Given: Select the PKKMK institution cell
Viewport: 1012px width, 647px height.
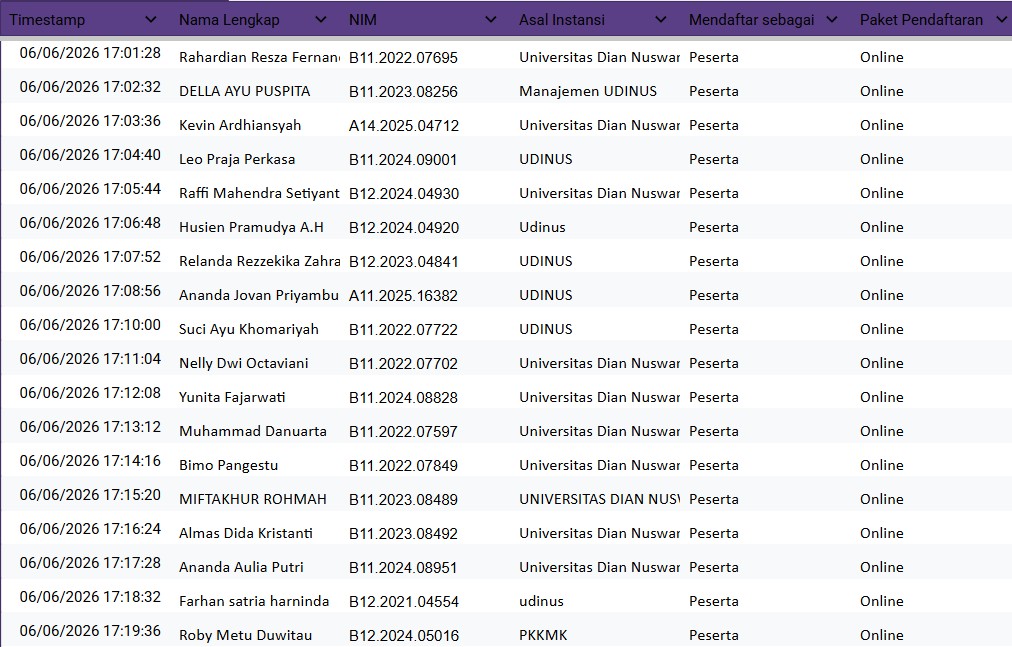Looking at the screenshot, I should pos(596,635).
